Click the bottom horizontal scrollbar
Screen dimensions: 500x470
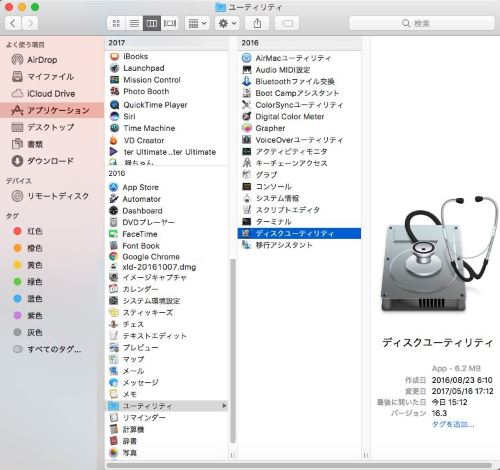click(x=299, y=465)
